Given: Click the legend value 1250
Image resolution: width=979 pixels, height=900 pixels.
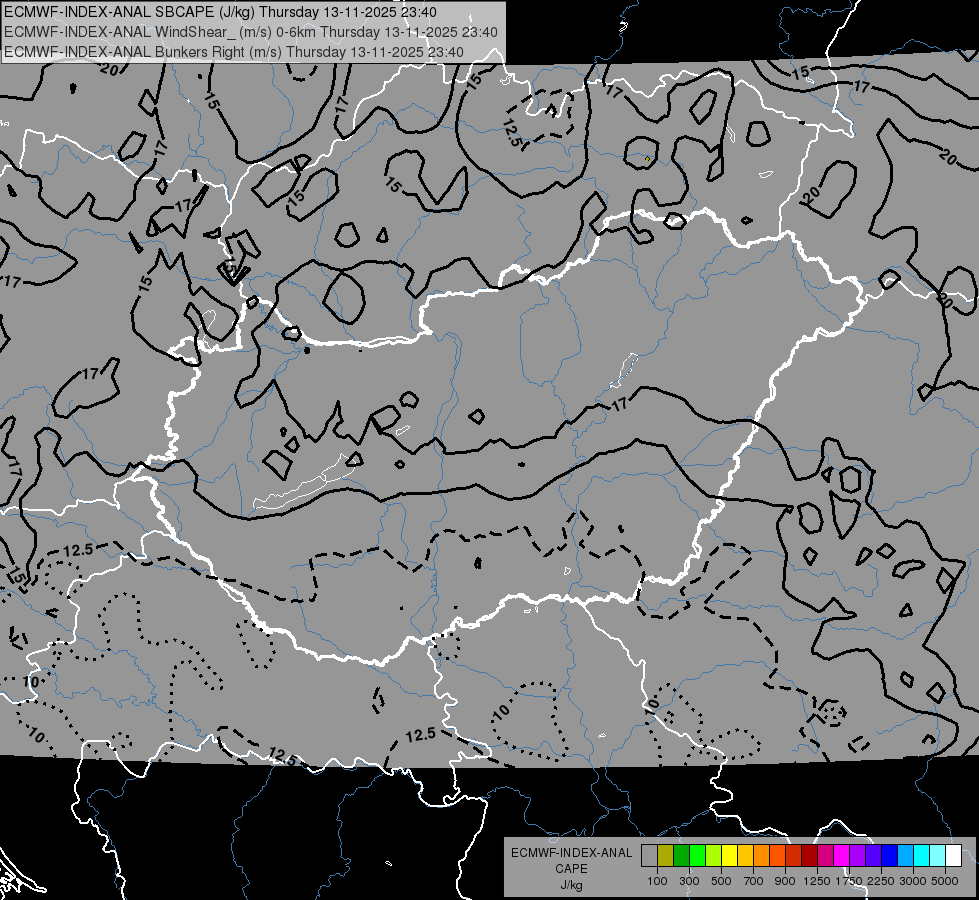Looking at the screenshot, I should coord(817,881).
